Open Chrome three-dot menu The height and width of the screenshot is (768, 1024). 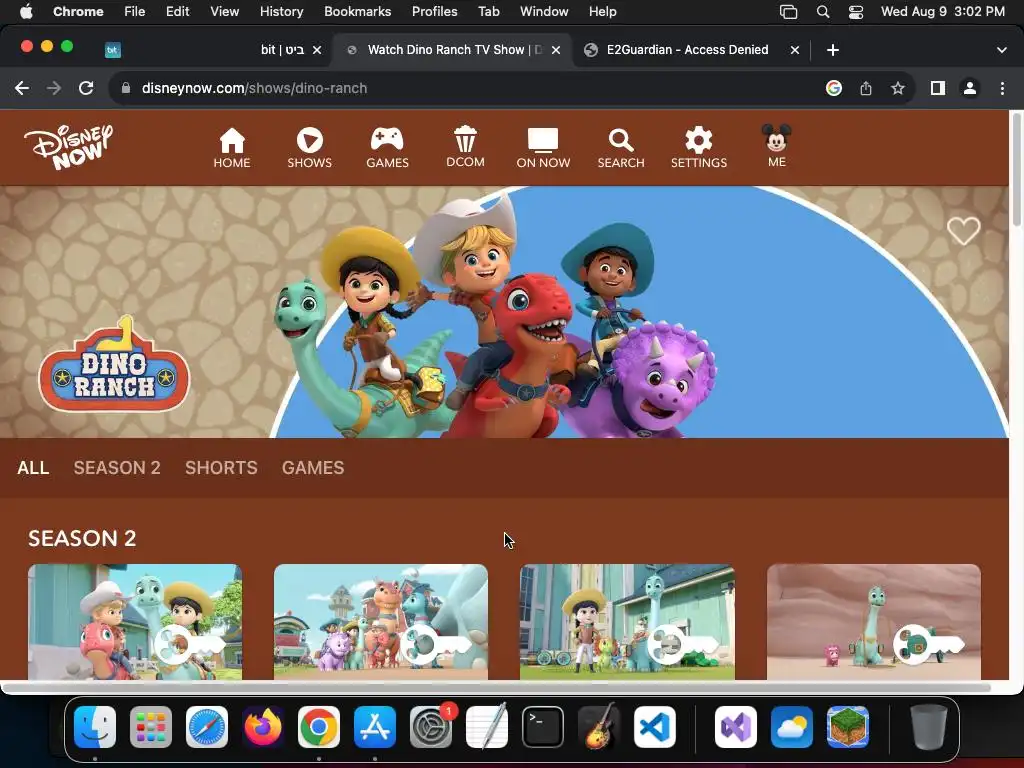click(x=1002, y=88)
